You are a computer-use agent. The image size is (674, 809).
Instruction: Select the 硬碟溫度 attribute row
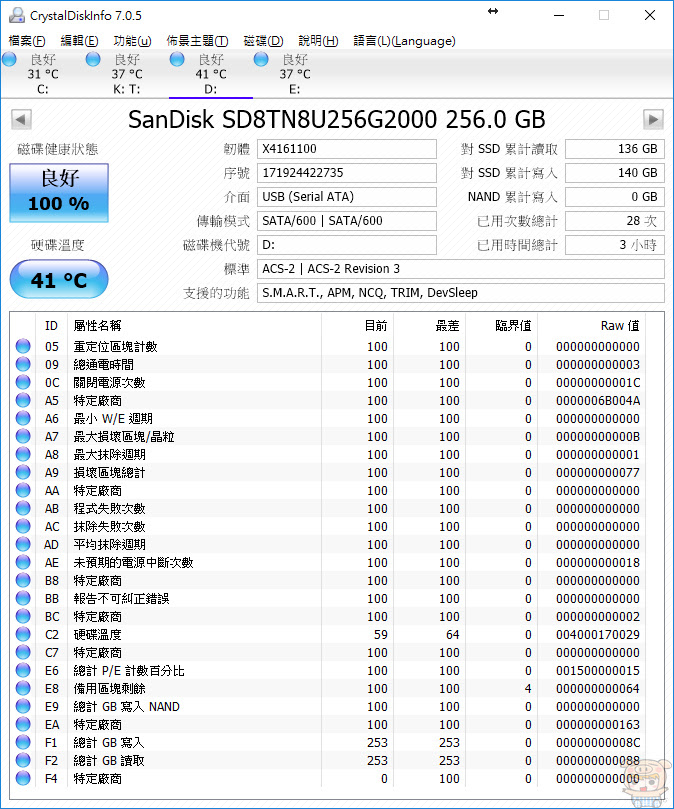329,634
